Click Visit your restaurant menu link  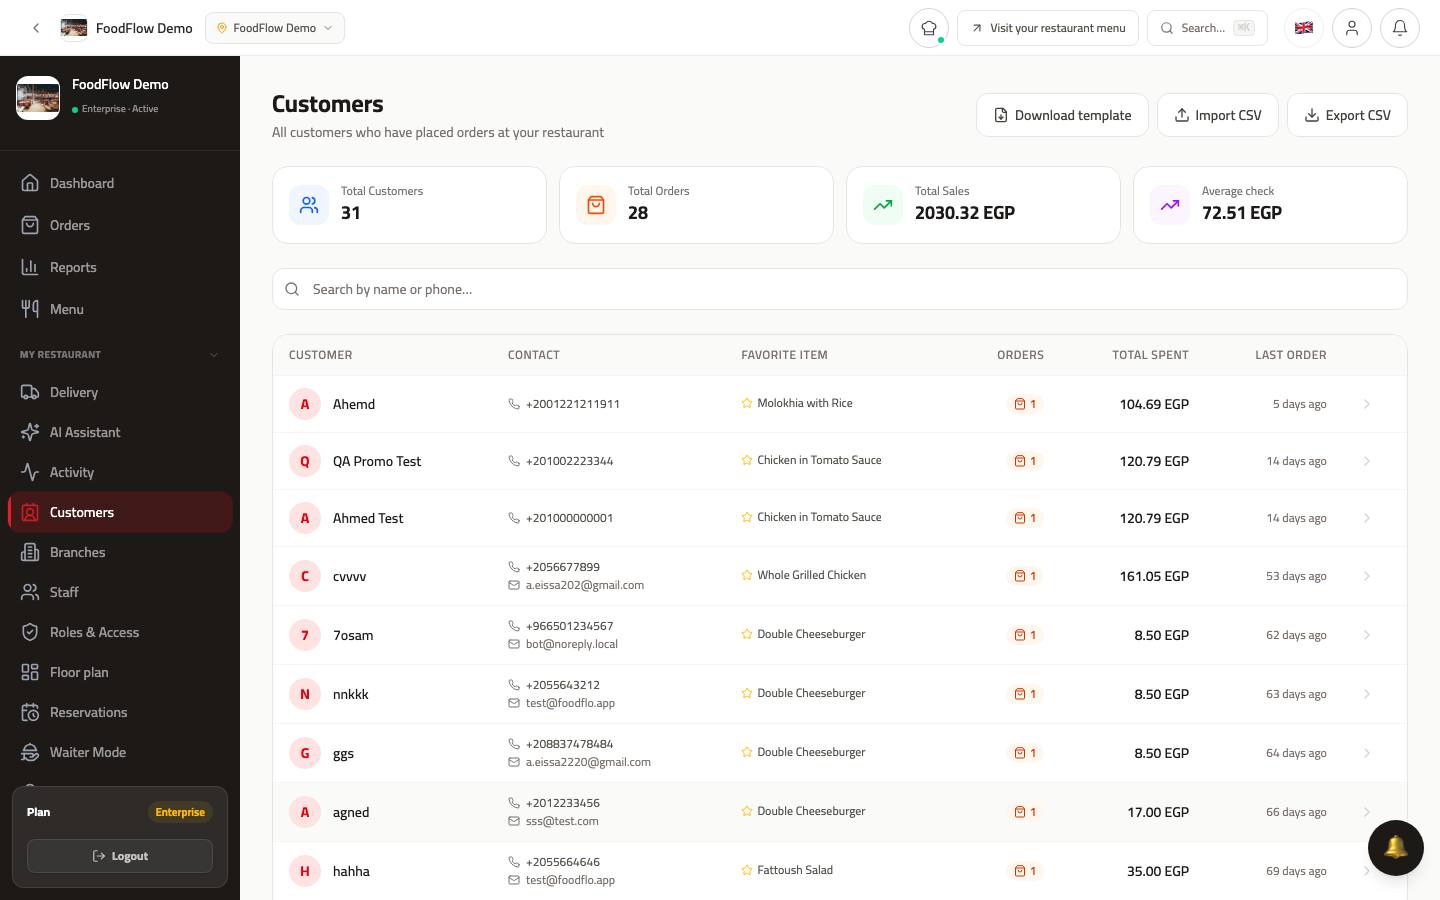(1048, 28)
